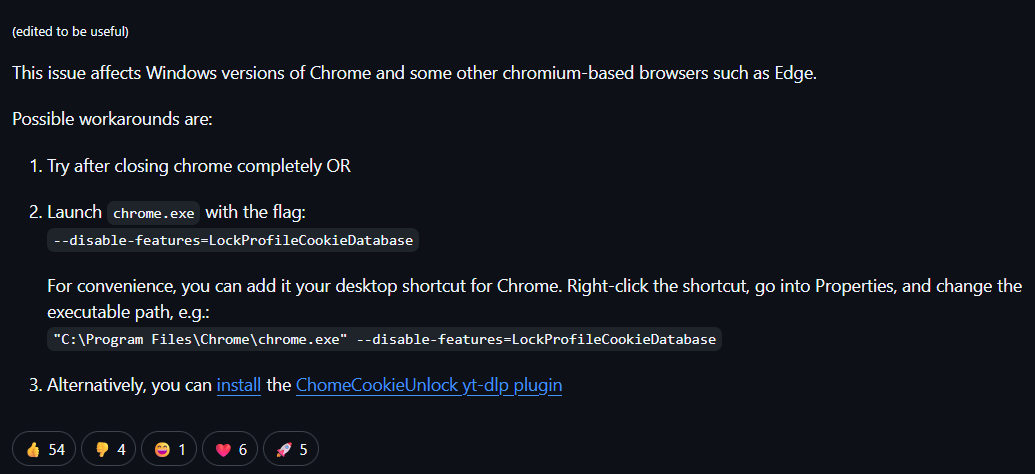Click the '(edited to be useful)' note
Image resolution: width=1035 pixels, height=474 pixels.
point(70,31)
